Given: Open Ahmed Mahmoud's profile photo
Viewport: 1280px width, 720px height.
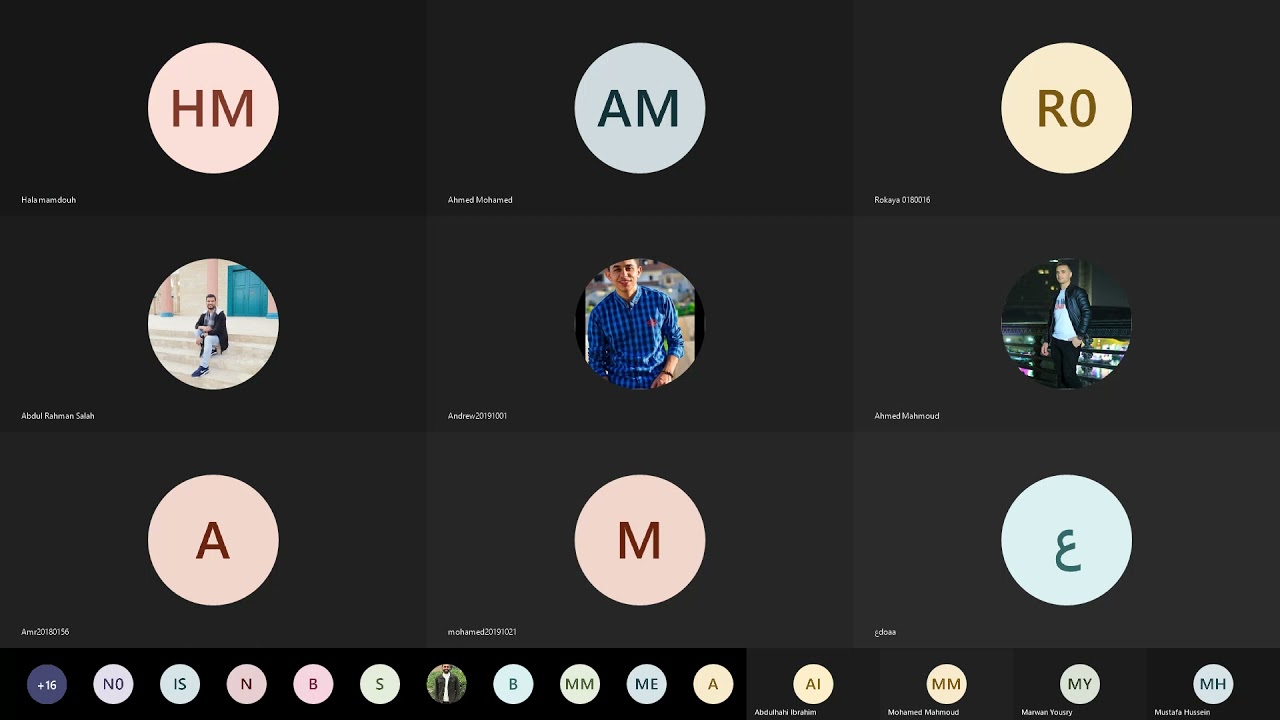Looking at the screenshot, I should 1066,324.
